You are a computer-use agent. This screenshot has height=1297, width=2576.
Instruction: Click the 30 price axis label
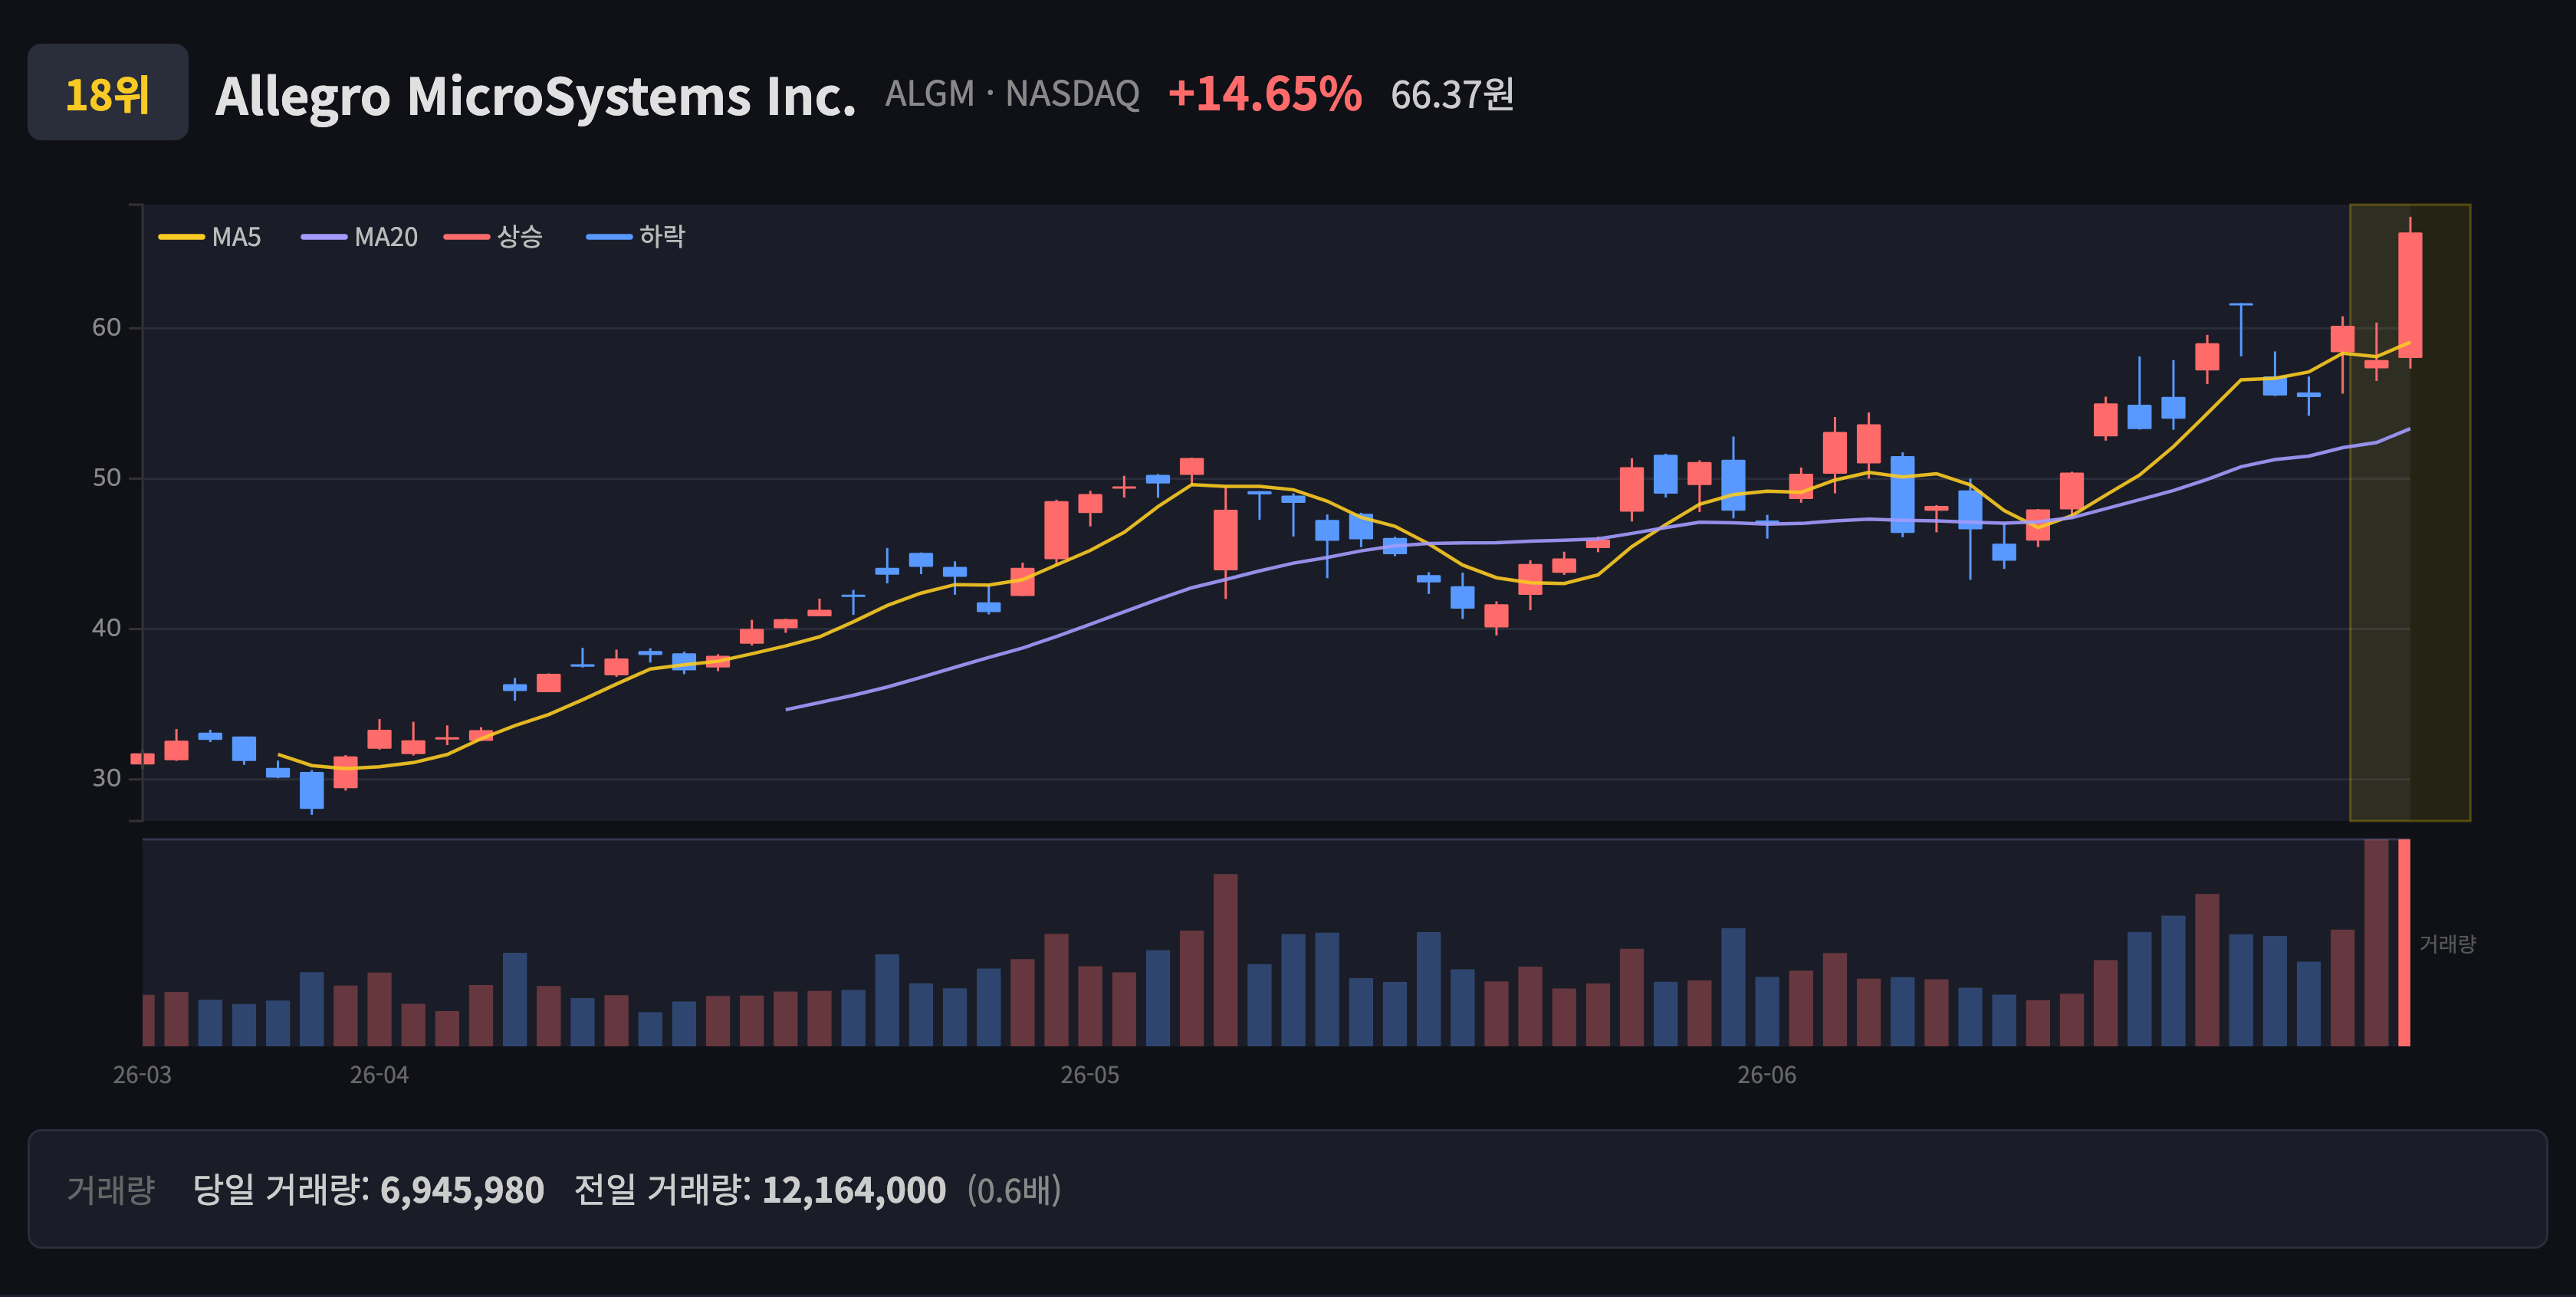pyautogui.click(x=106, y=778)
